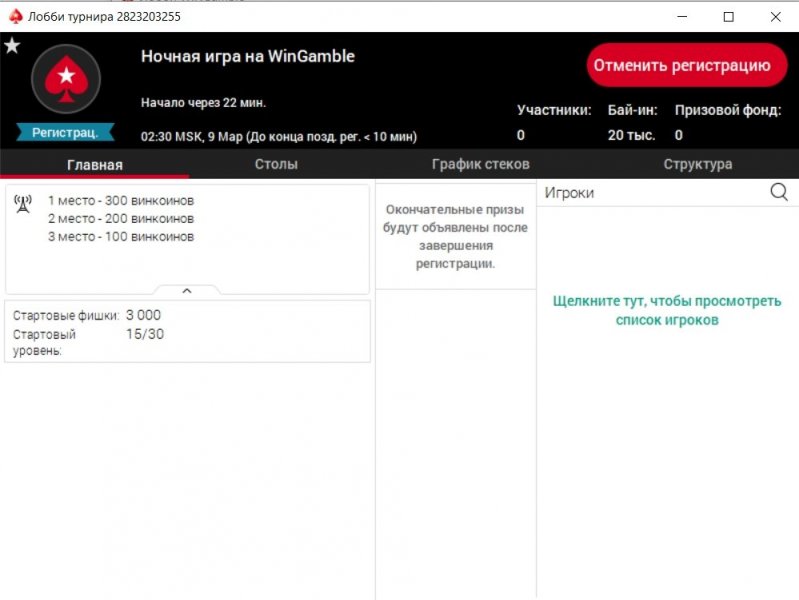Click the Призовой фонд label
This screenshot has width=799, height=600.
[x=720, y=110]
